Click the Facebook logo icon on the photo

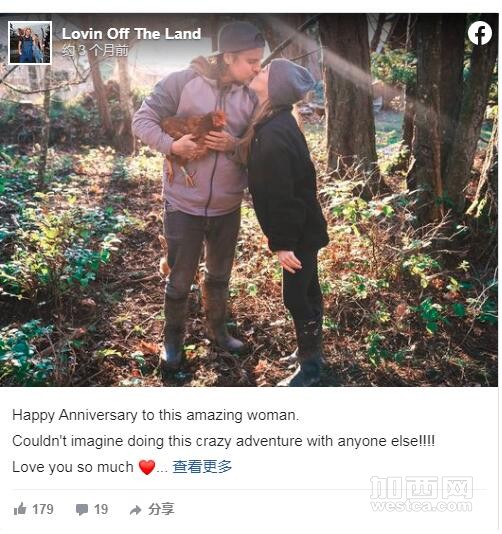pyautogui.click(x=480, y=33)
